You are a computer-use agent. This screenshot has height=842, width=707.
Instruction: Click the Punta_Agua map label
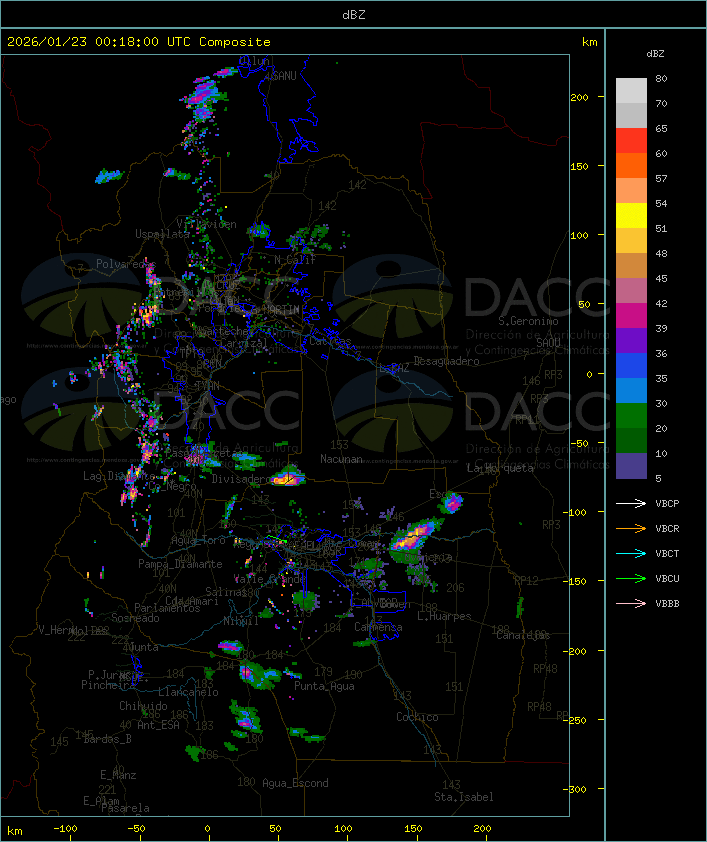coord(325,686)
